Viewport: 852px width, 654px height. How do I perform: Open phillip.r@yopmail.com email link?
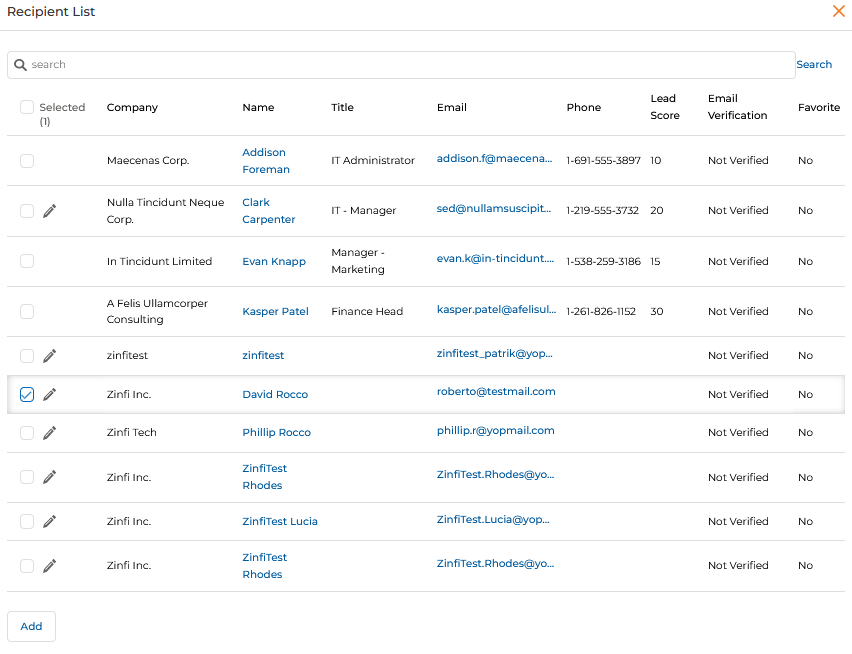[x=496, y=431]
